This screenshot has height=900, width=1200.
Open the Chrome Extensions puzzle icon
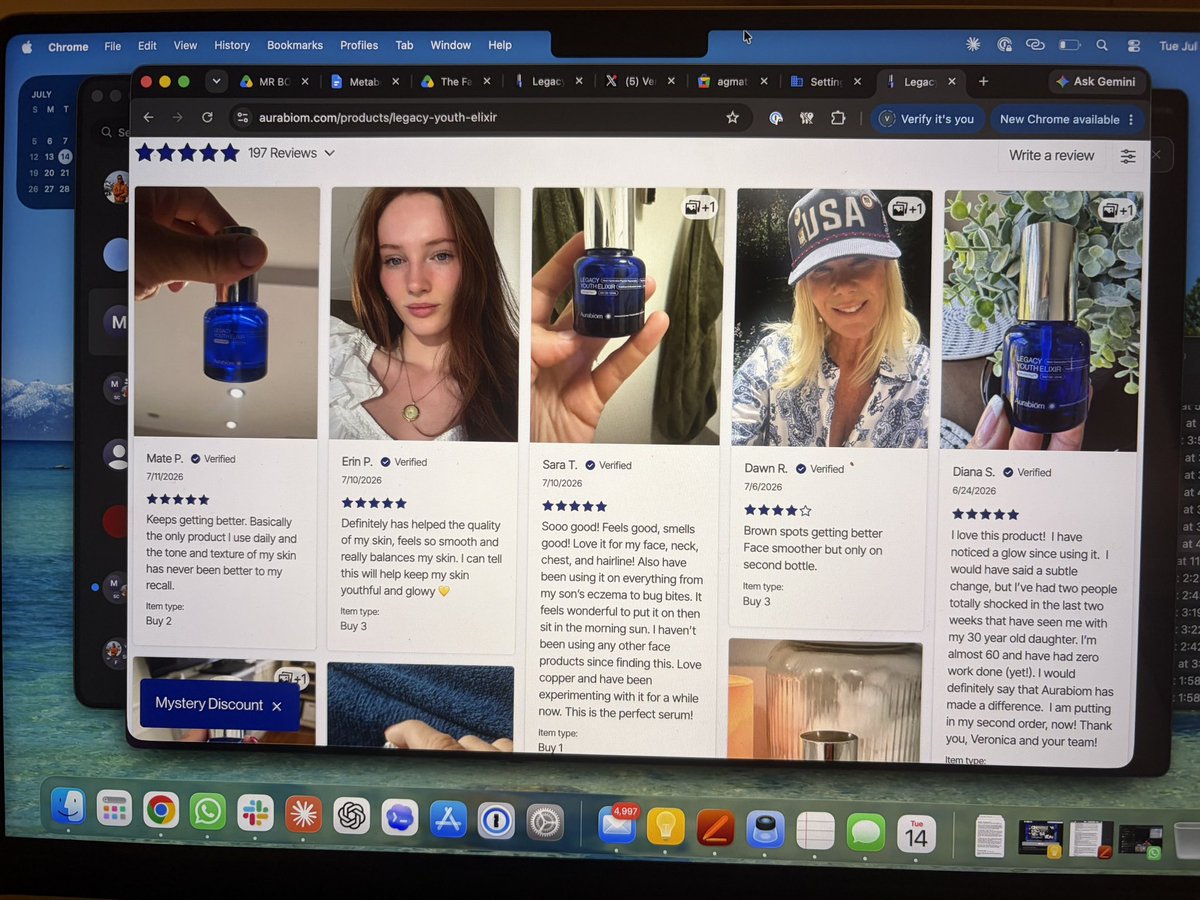click(x=838, y=118)
